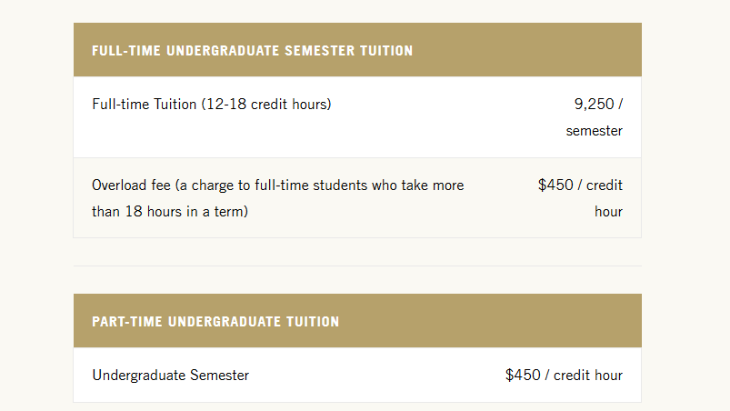Viewport: 730px width, 411px height.
Task: Click the word "FULL-TIME" in the first header
Action: point(127,51)
